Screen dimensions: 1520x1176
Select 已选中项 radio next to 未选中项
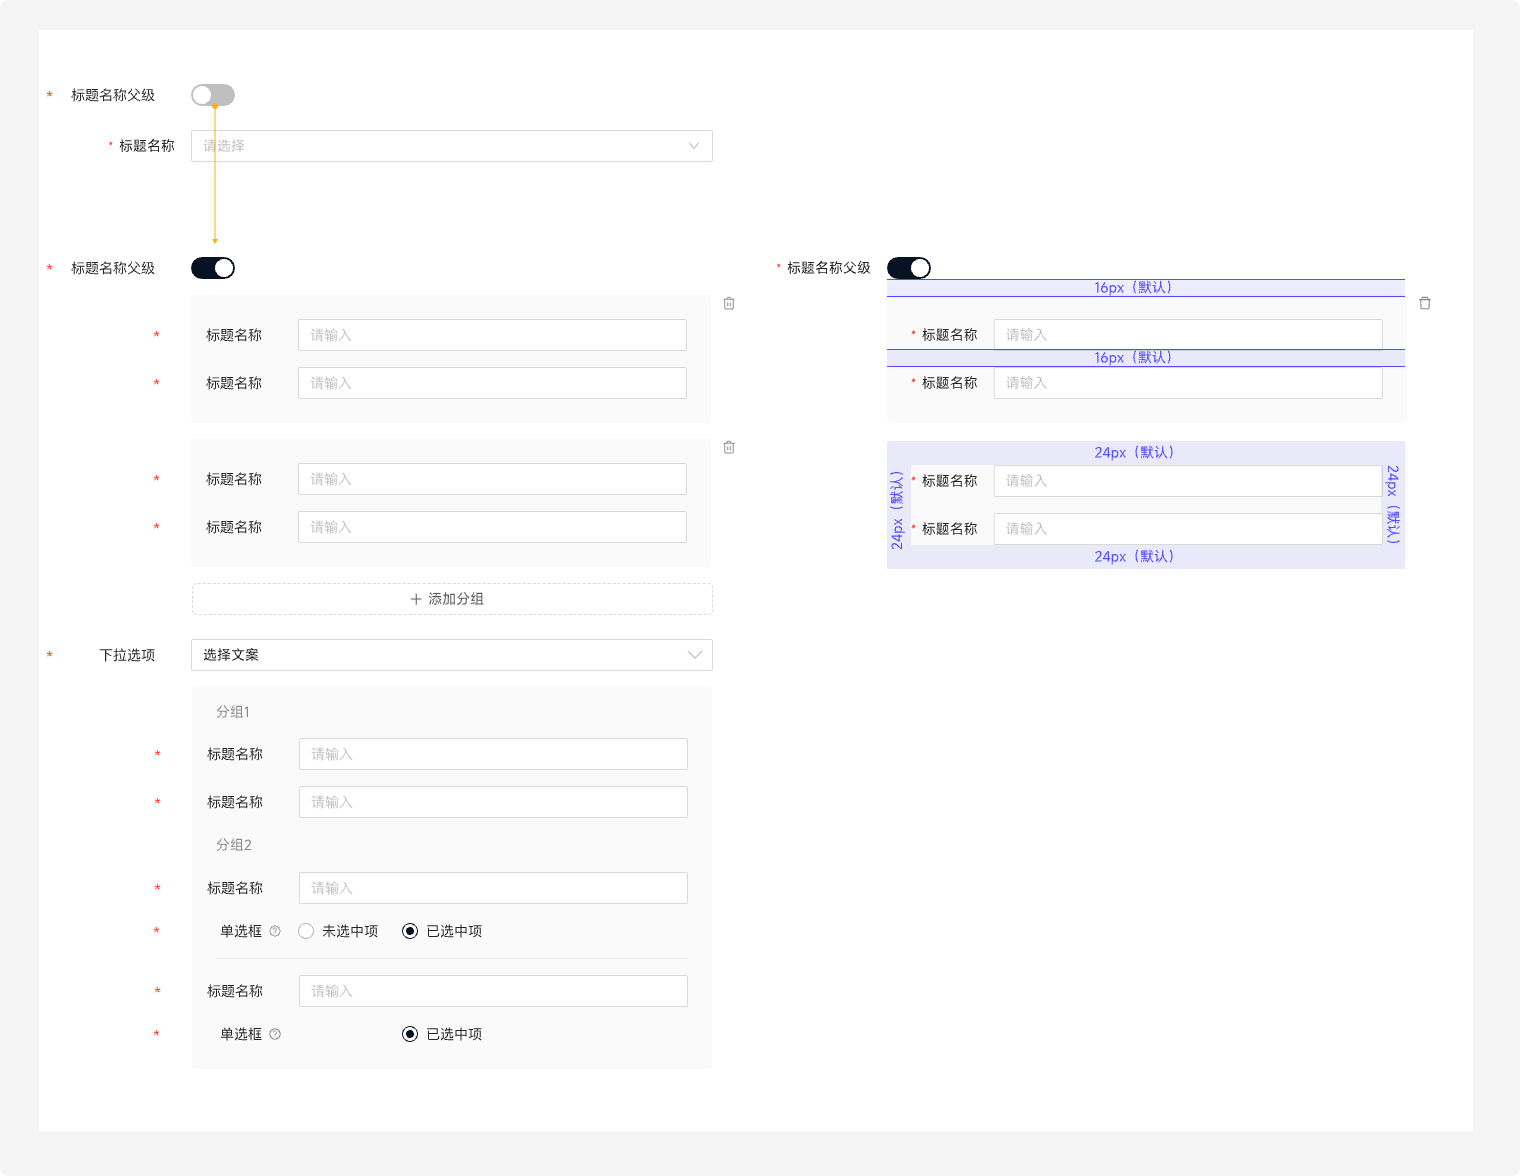point(410,931)
